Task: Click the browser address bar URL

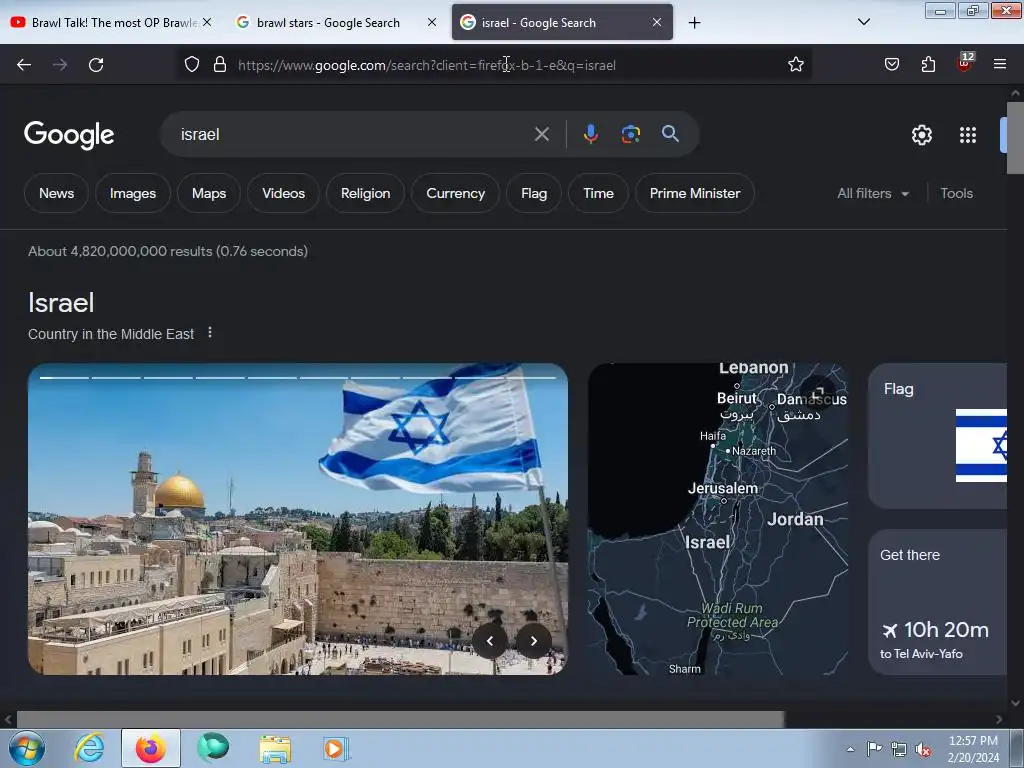Action: pyautogui.click(x=426, y=65)
